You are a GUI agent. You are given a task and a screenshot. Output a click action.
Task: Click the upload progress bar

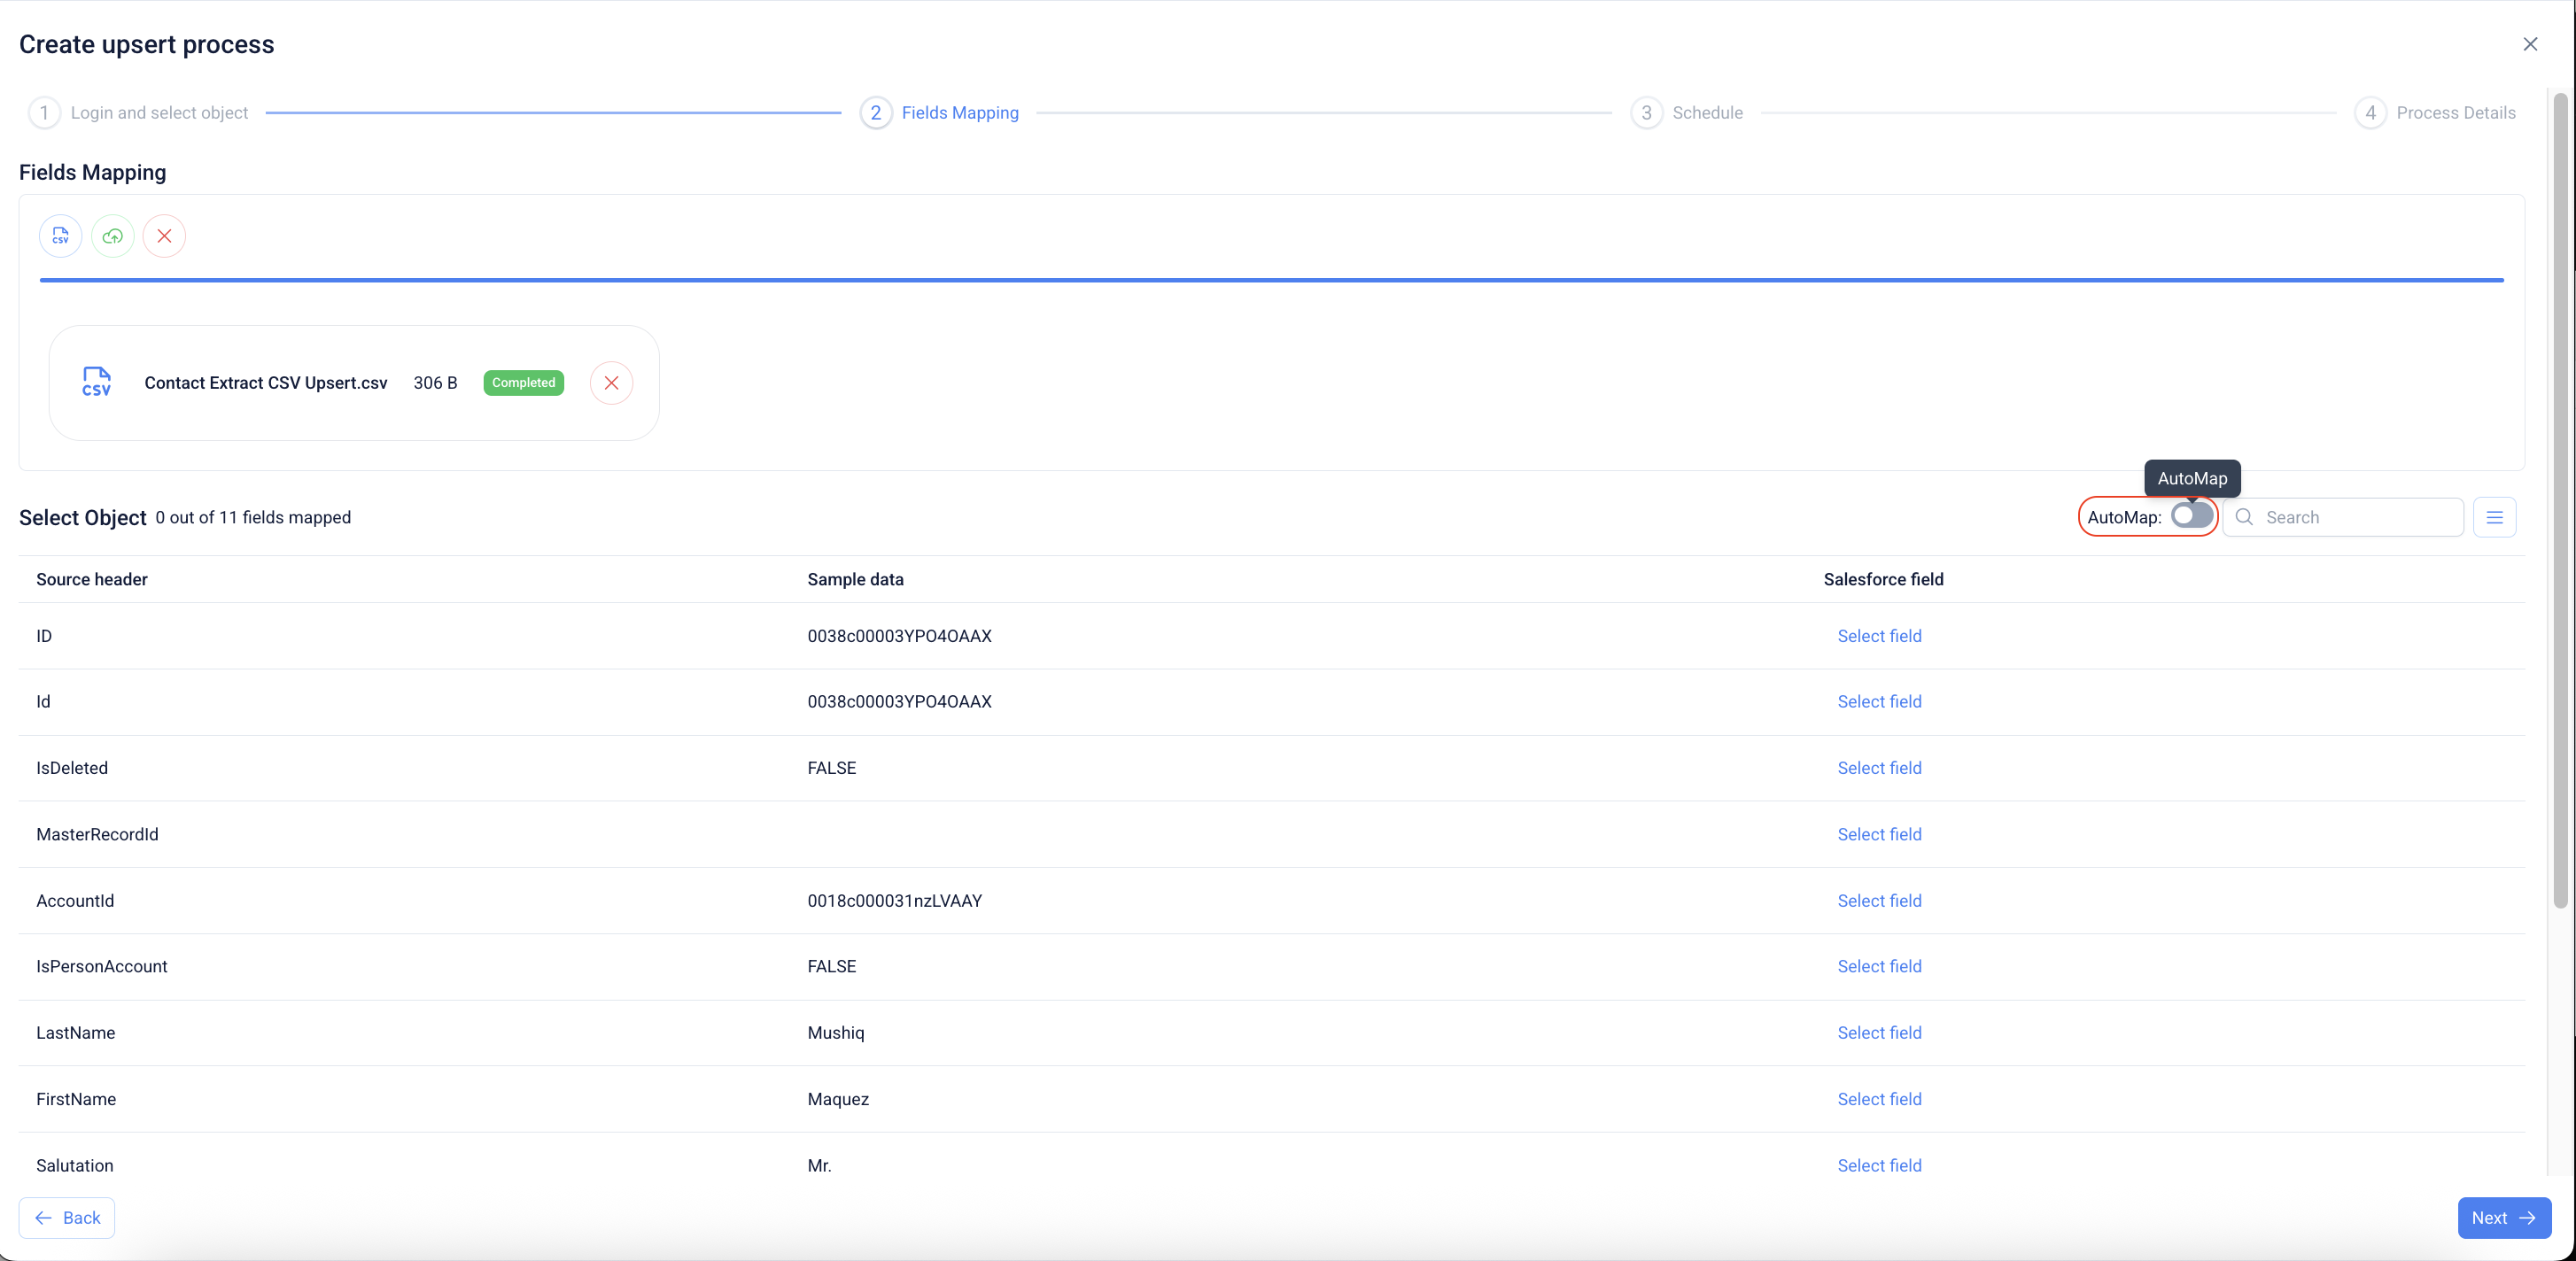coord(1270,280)
